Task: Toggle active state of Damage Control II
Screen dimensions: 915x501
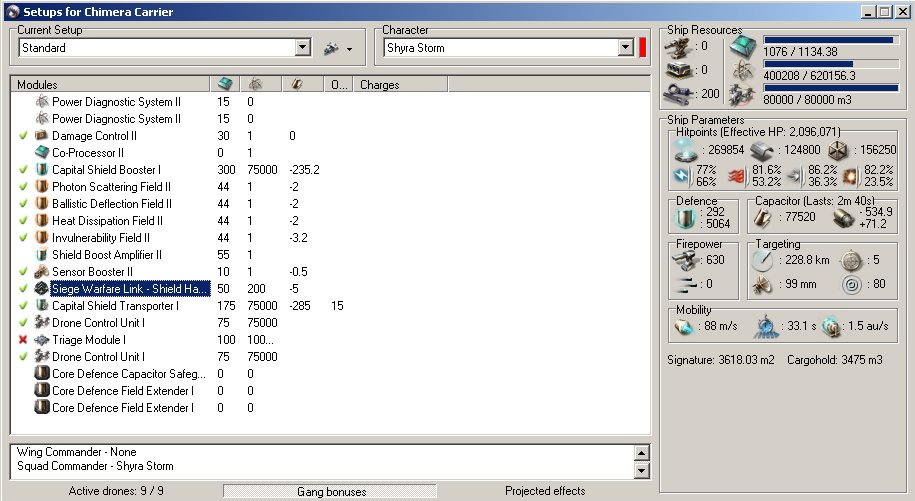Action: pos(23,135)
